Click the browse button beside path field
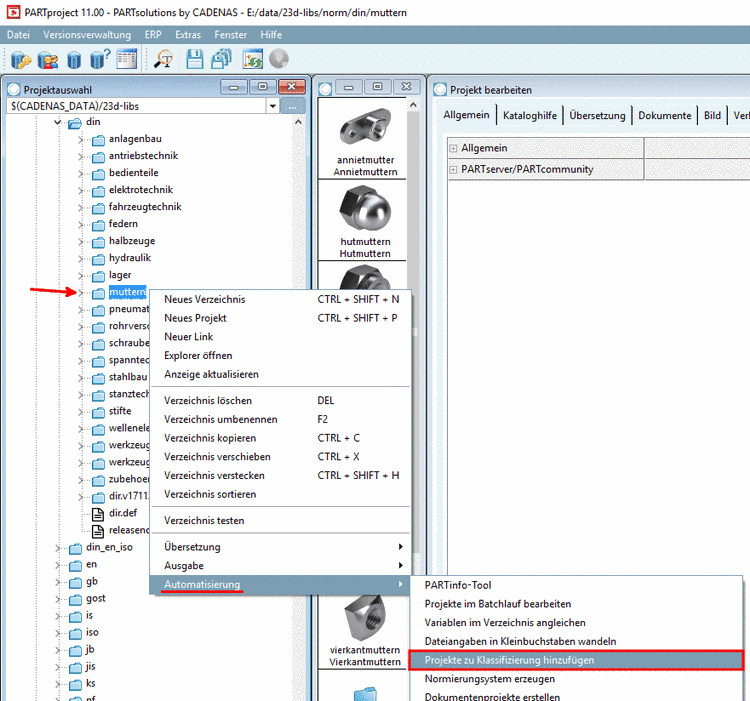 click(x=293, y=106)
